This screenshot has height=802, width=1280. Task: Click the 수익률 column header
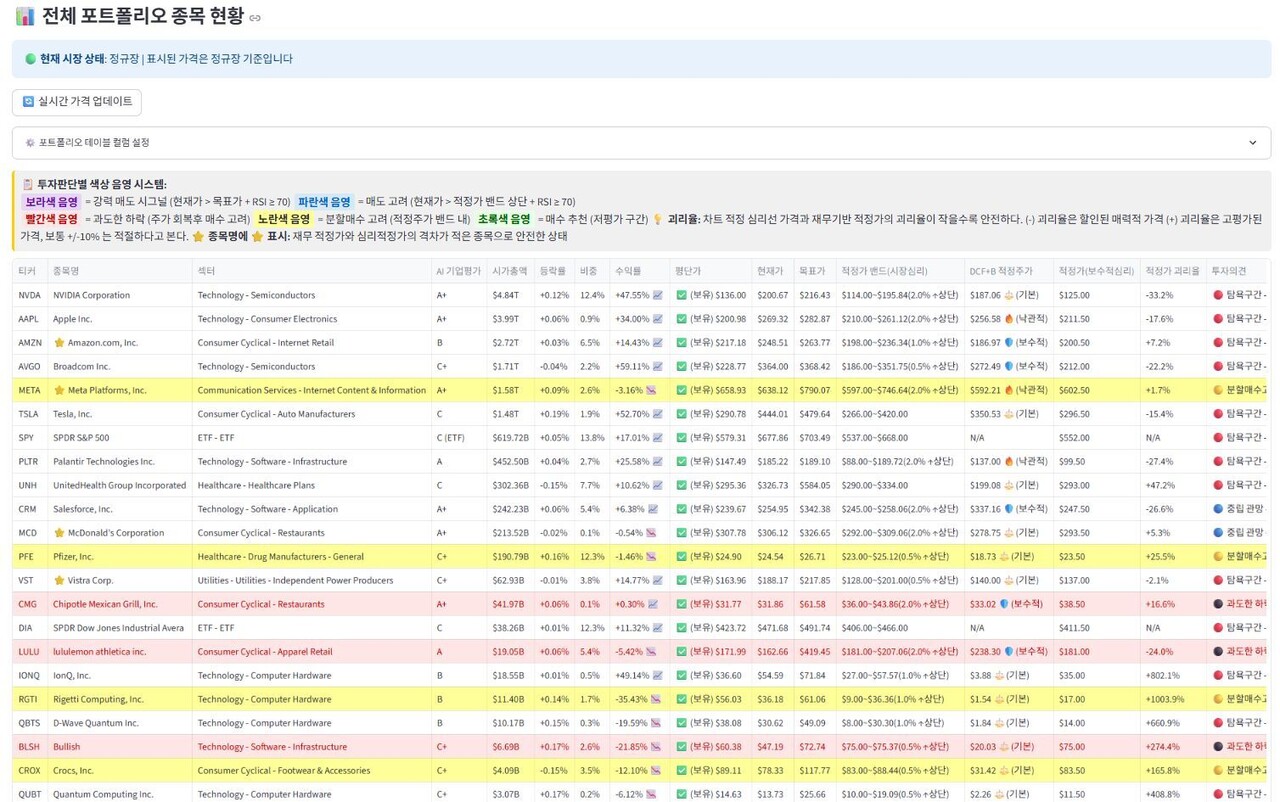tap(628, 271)
